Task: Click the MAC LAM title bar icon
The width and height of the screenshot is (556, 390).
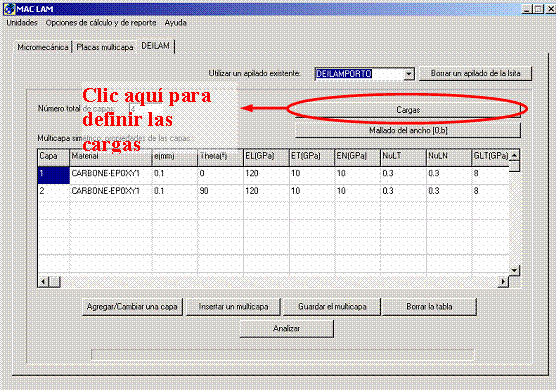Action: coord(10,9)
